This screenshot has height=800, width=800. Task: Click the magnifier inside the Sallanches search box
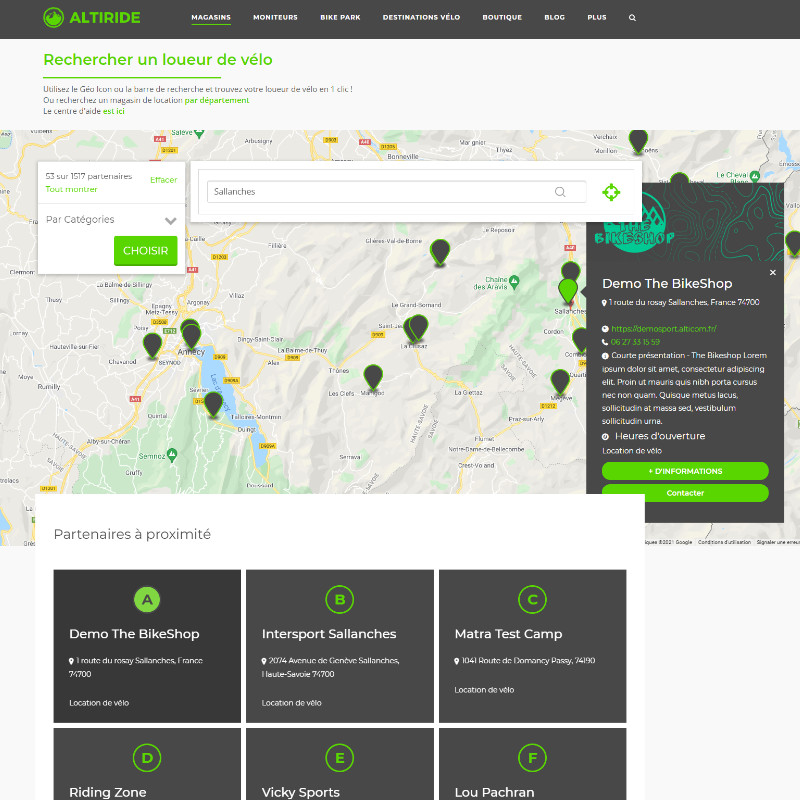pos(560,192)
